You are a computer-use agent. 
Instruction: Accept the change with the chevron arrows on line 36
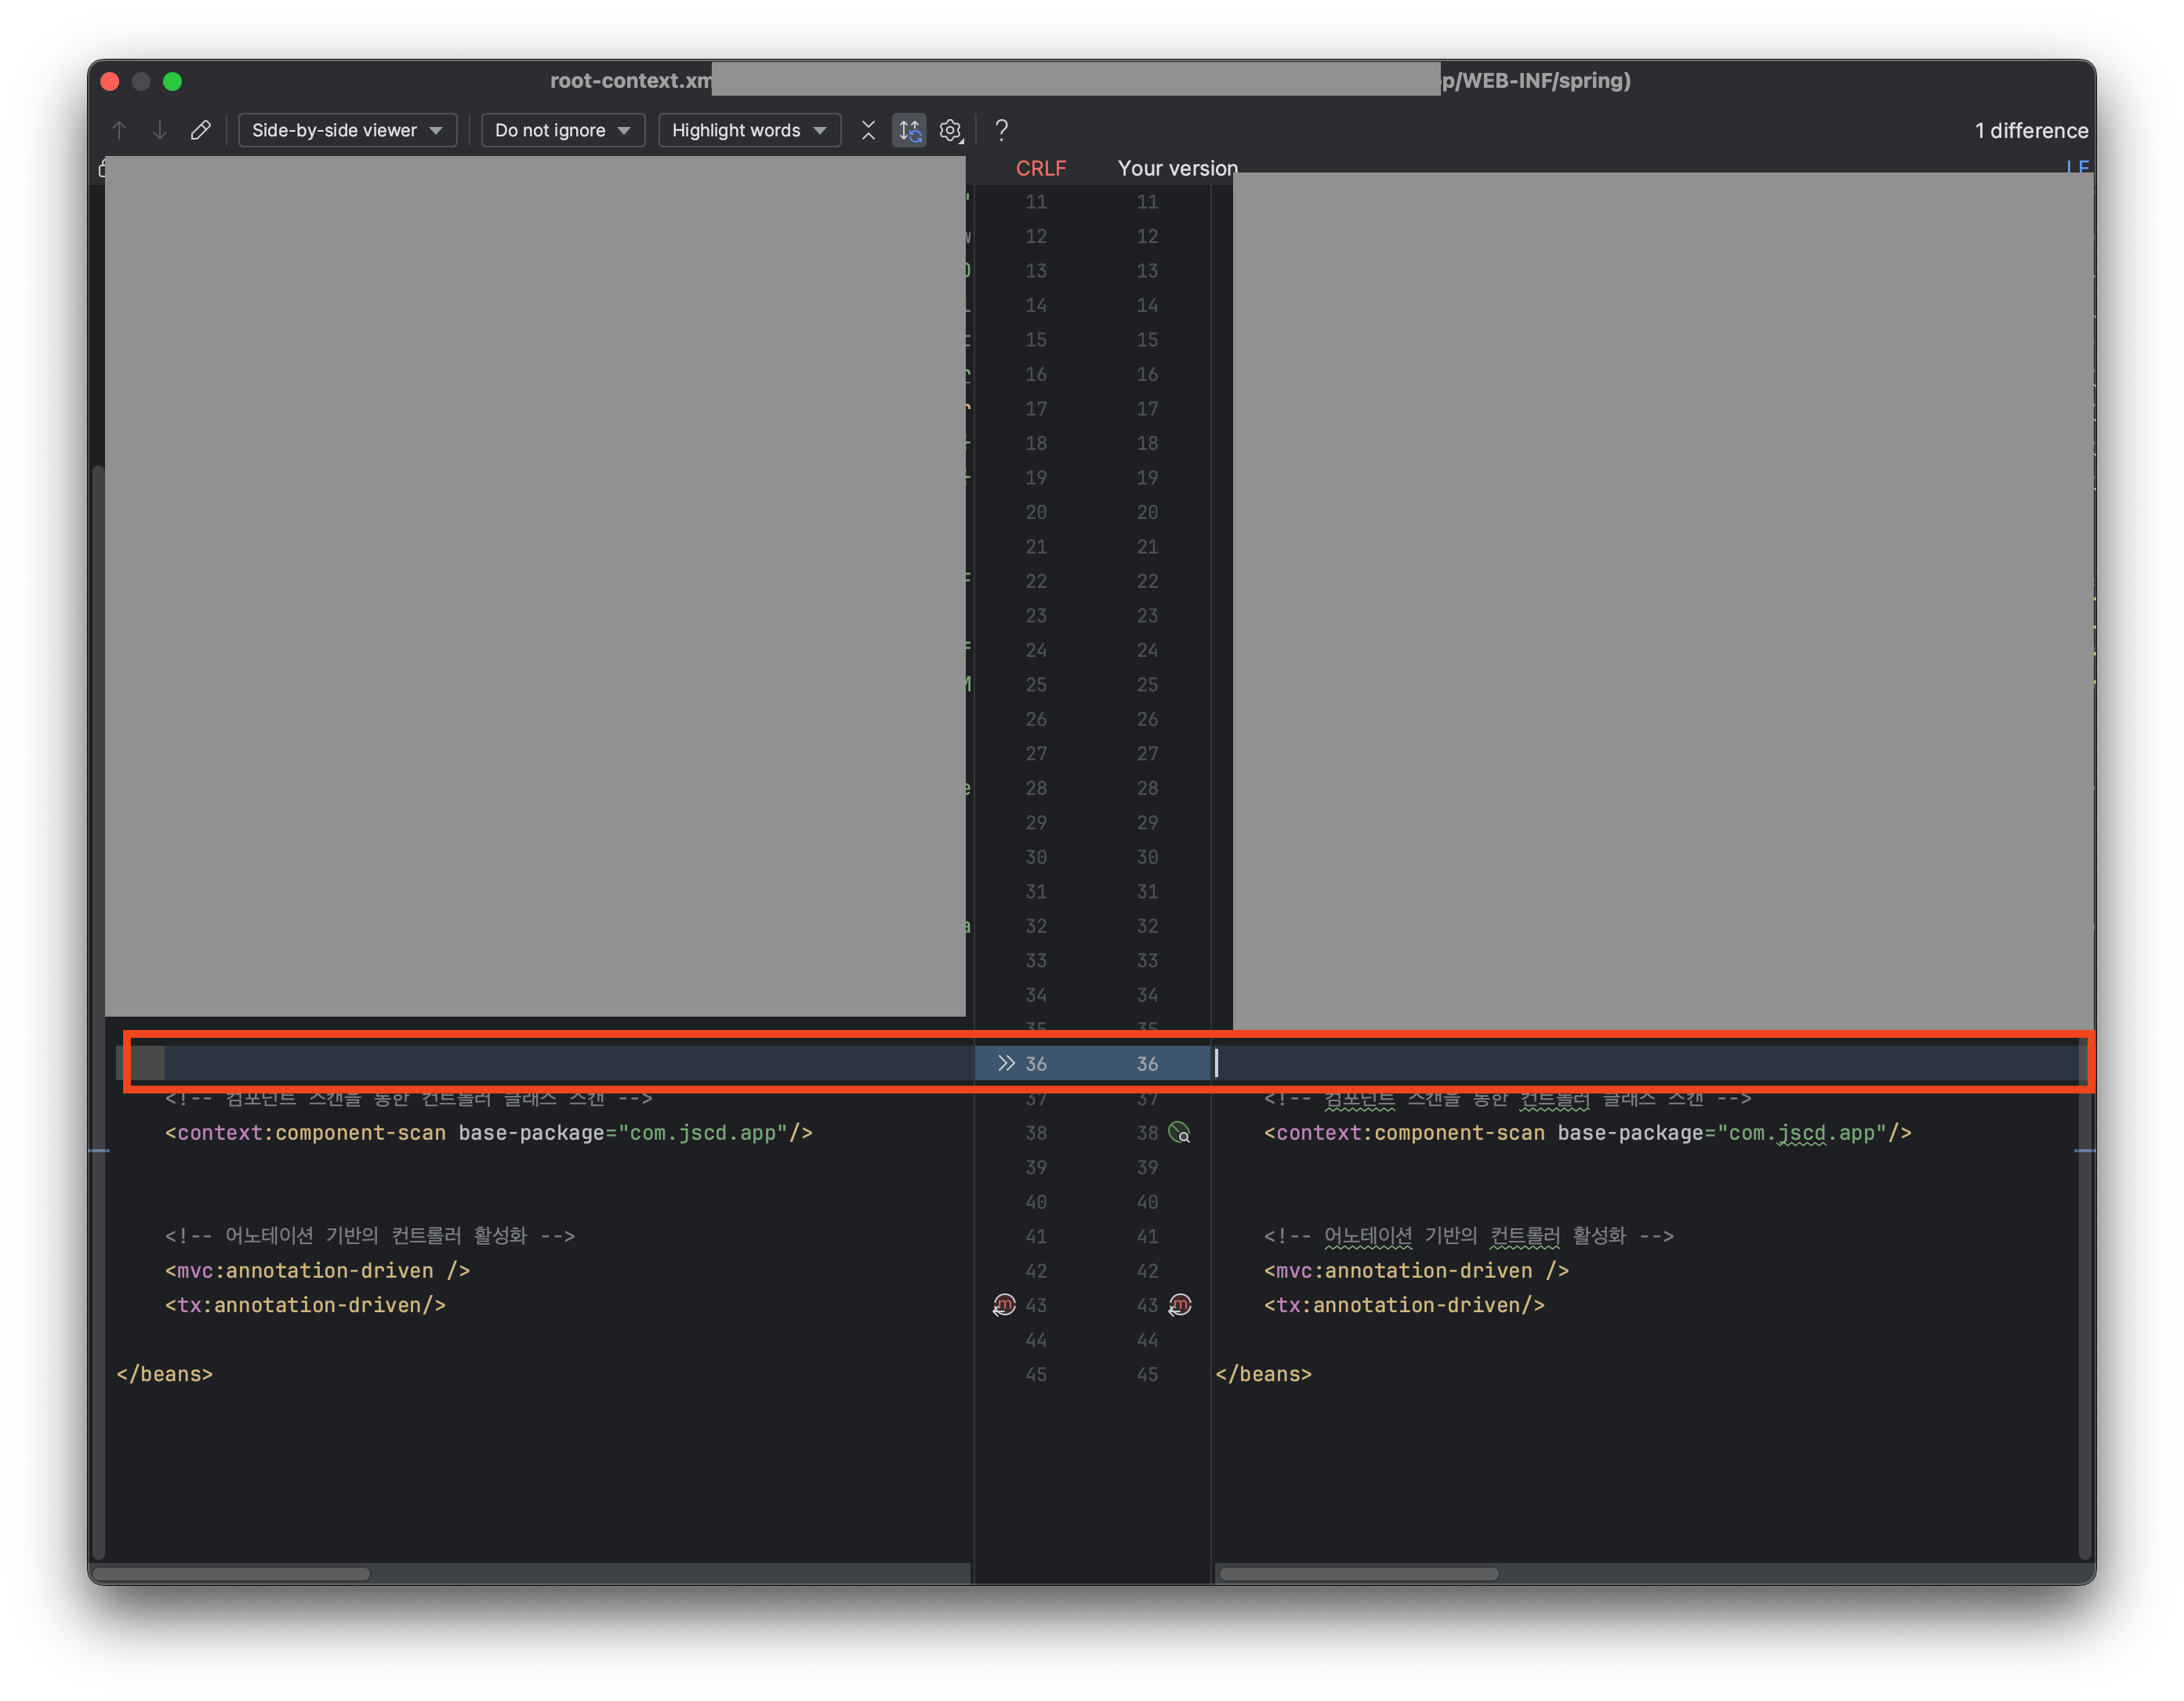1006,1063
